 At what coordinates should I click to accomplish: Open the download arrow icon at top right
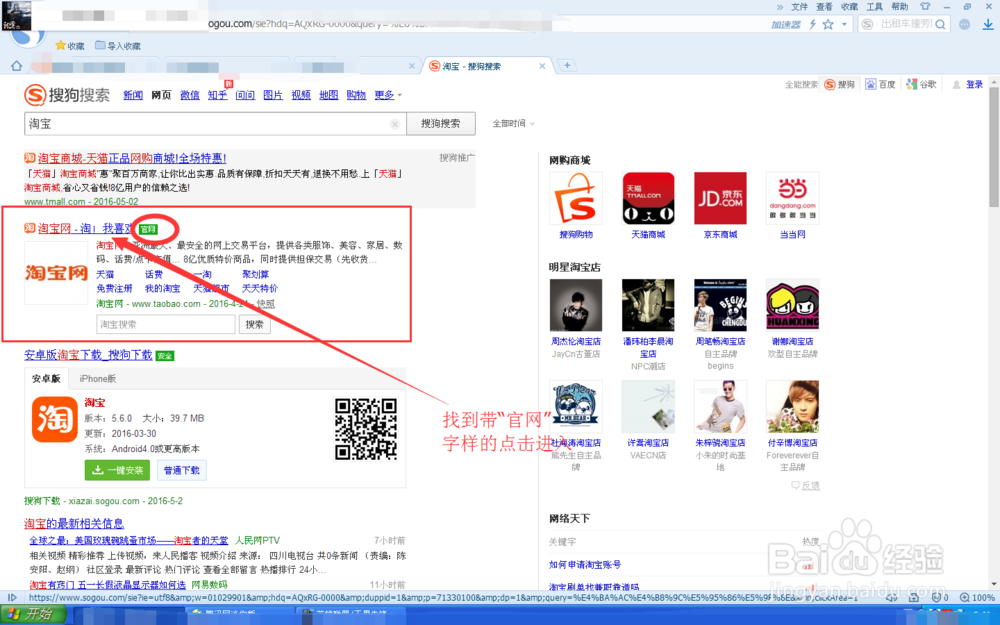pos(987,24)
